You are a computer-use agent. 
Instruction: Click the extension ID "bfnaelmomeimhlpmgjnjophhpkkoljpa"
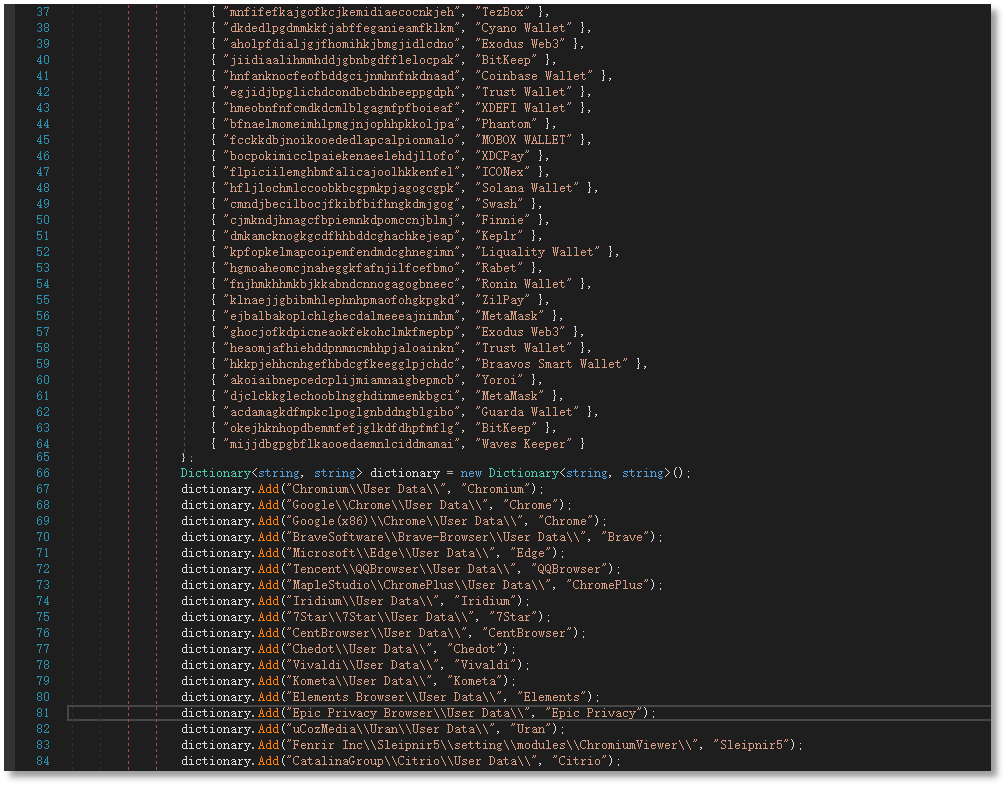click(342, 124)
